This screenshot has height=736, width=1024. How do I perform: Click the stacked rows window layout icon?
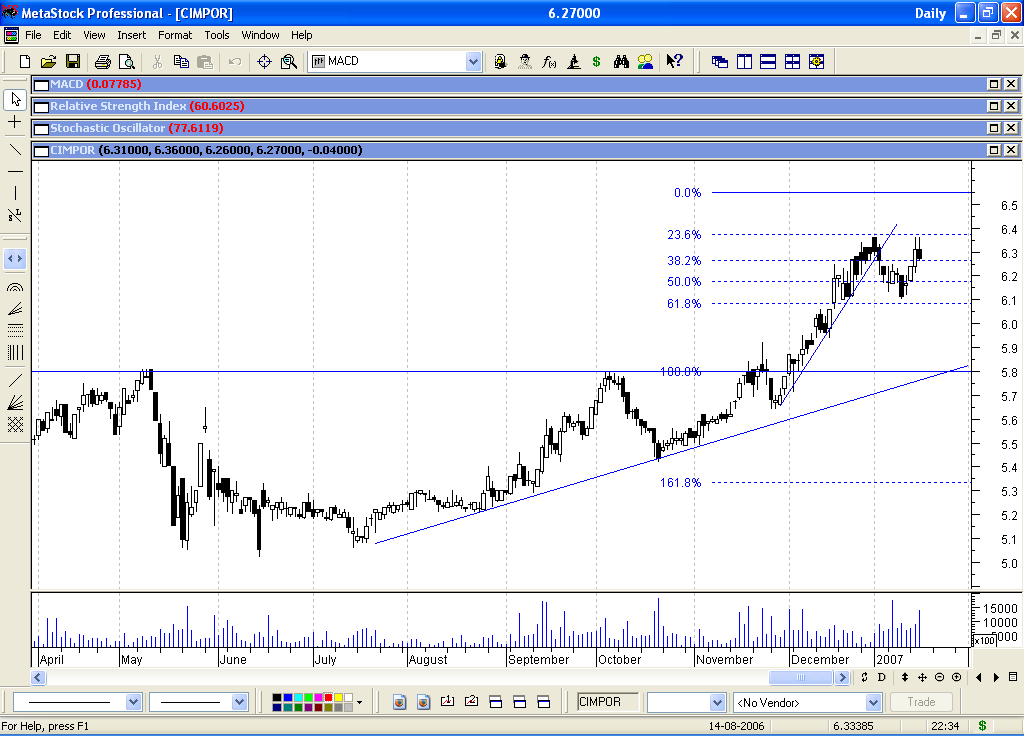click(768, 61)
